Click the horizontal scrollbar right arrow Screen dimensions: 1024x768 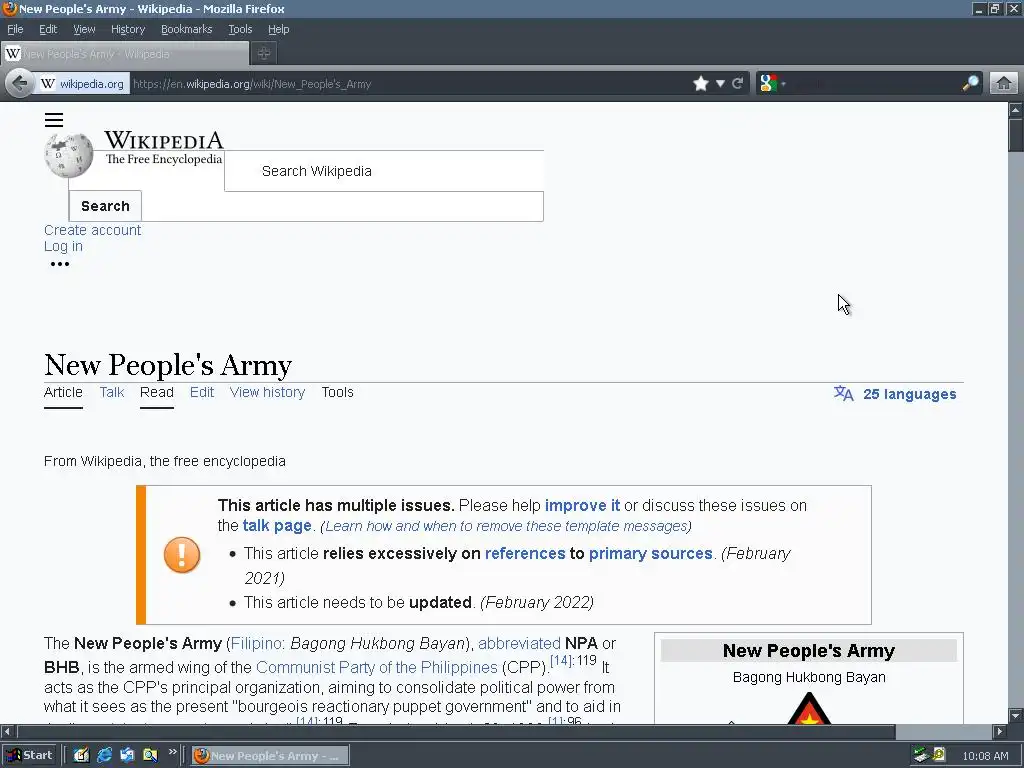pyautogui.click(x=999, y=731)
